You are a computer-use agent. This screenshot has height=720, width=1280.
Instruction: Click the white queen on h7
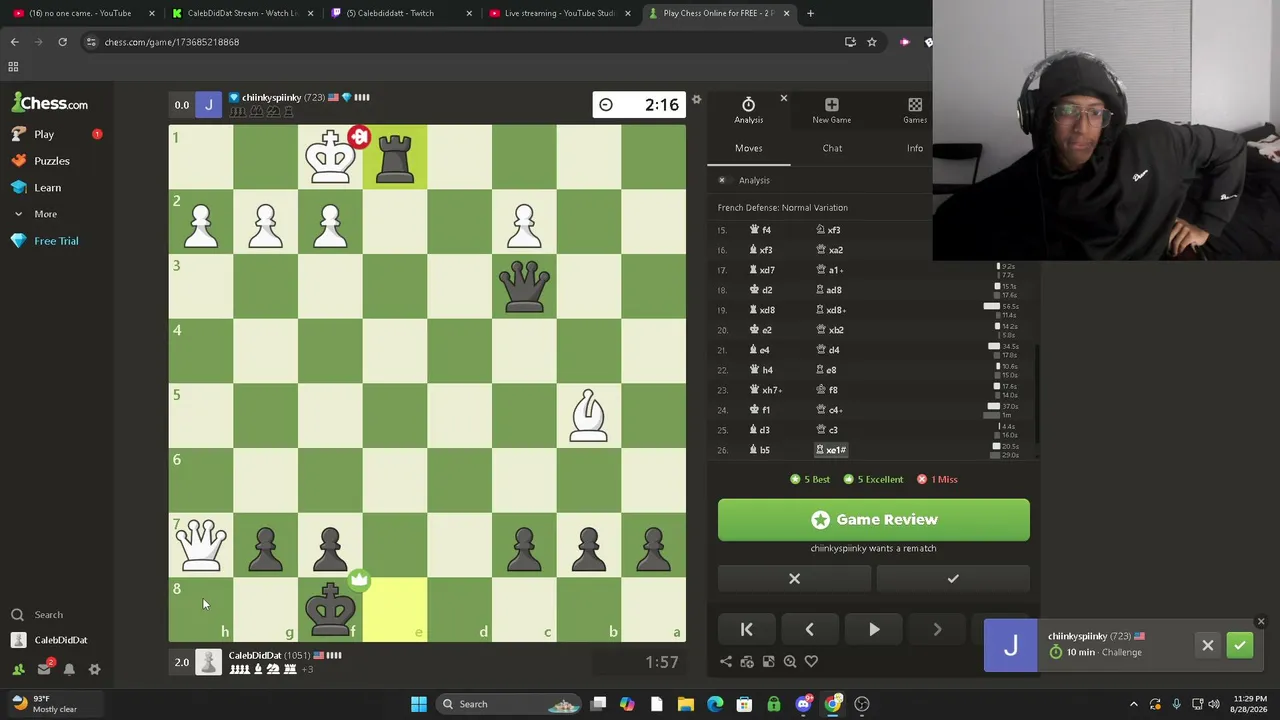tap(201, 544)
